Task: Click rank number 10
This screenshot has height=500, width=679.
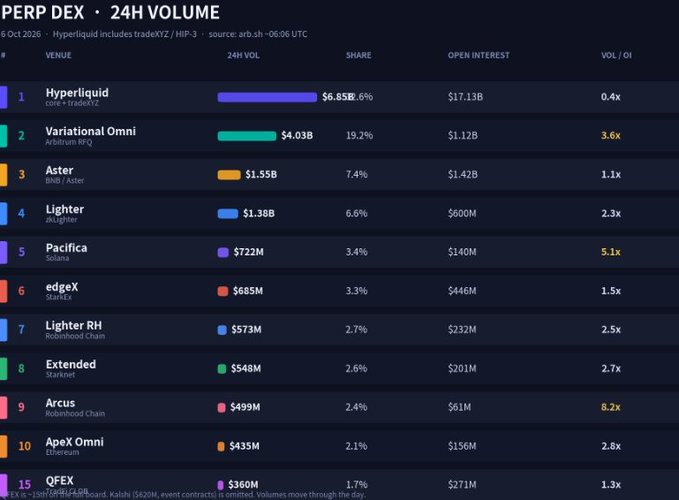Action: coord(24,446)
